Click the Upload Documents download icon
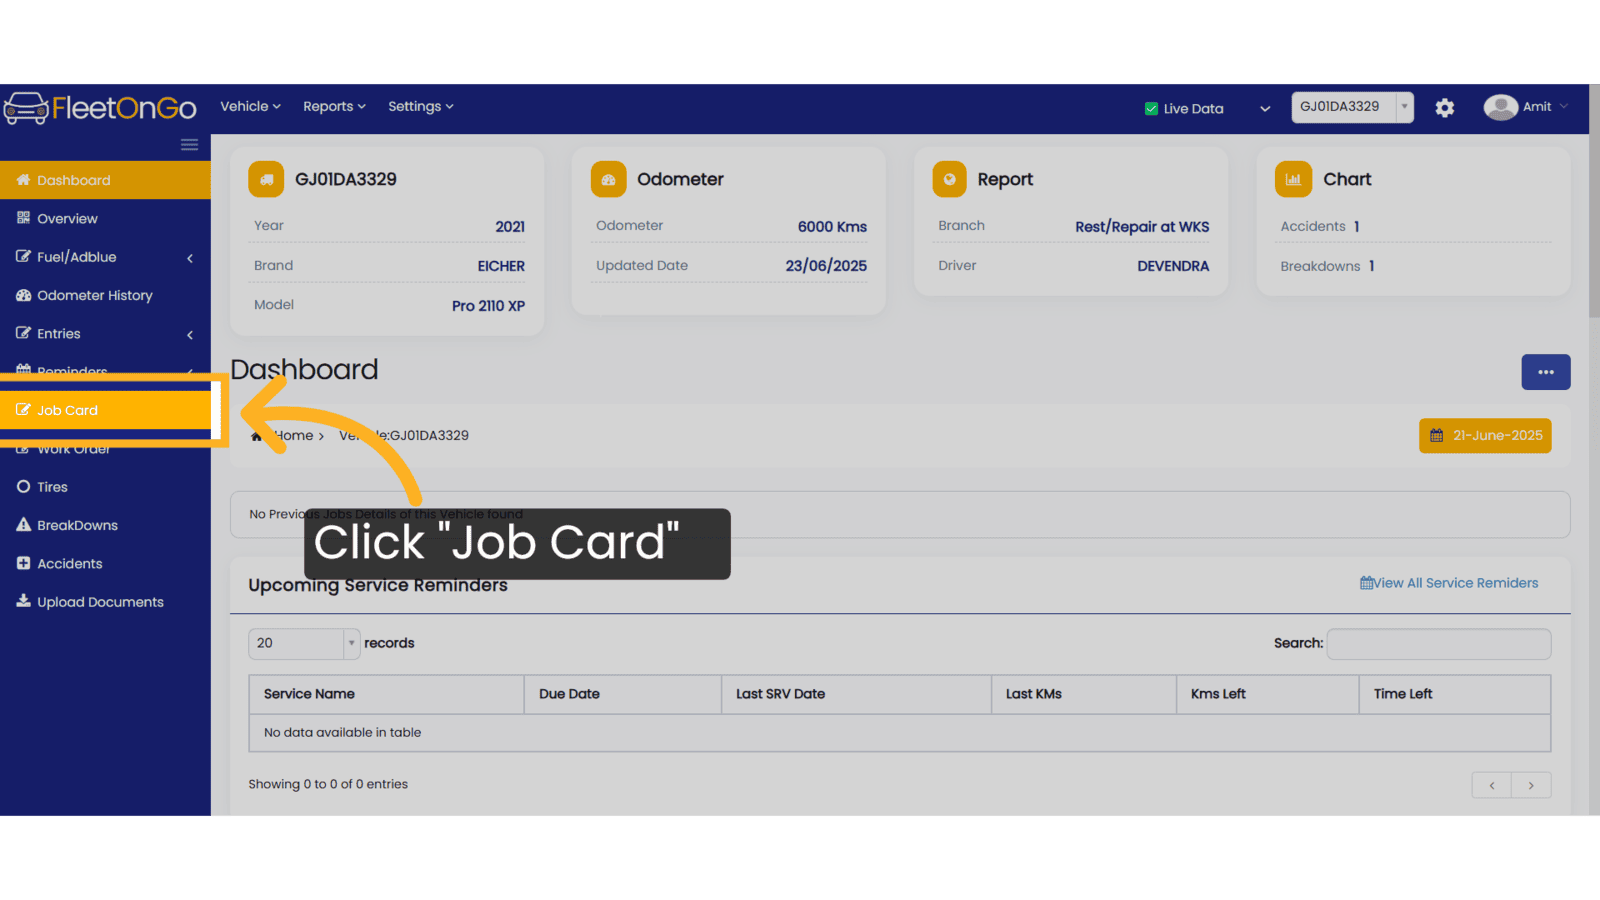The image size is (1600, 900). pyautogui.click(x=23, y=601)
